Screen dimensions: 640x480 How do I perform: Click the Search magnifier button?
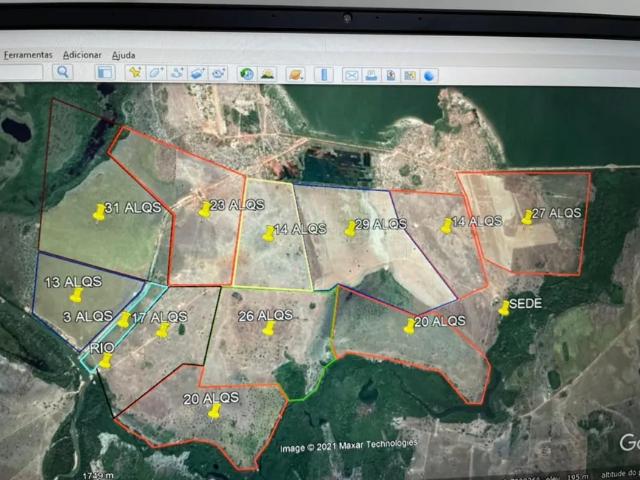[63, 72]
